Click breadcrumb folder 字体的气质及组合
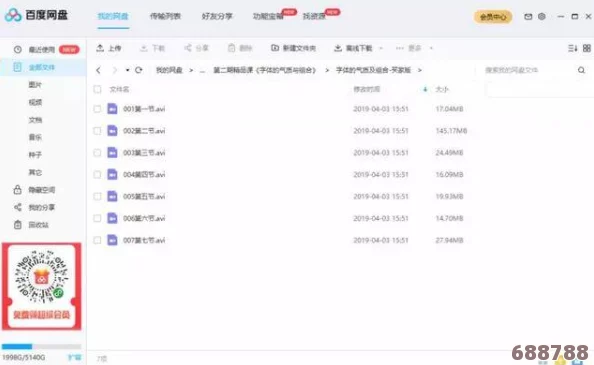This screenshot has height=365, width=594. [x=373, y=70]
